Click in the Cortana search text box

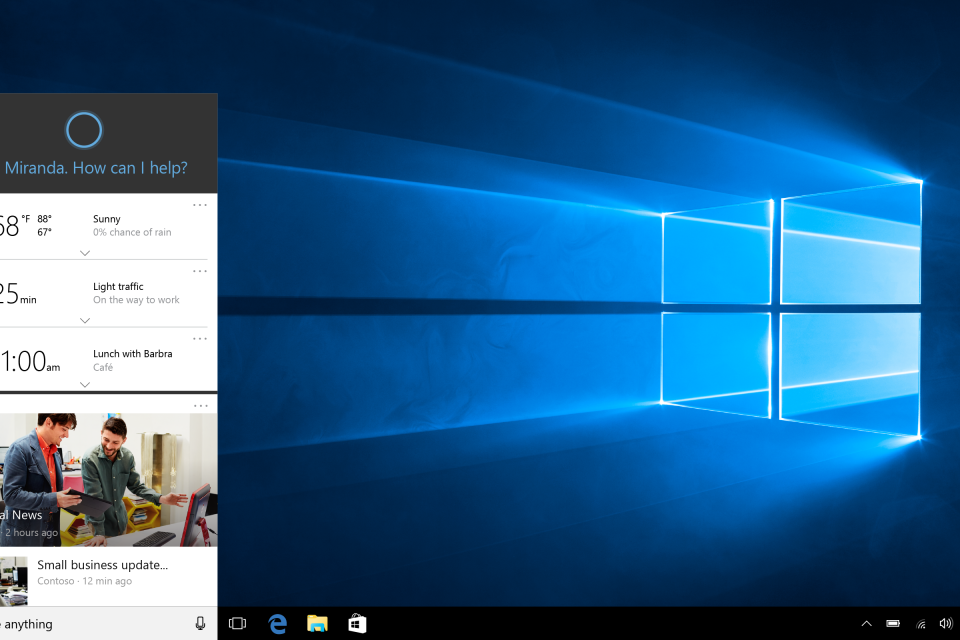pos(90,624)
